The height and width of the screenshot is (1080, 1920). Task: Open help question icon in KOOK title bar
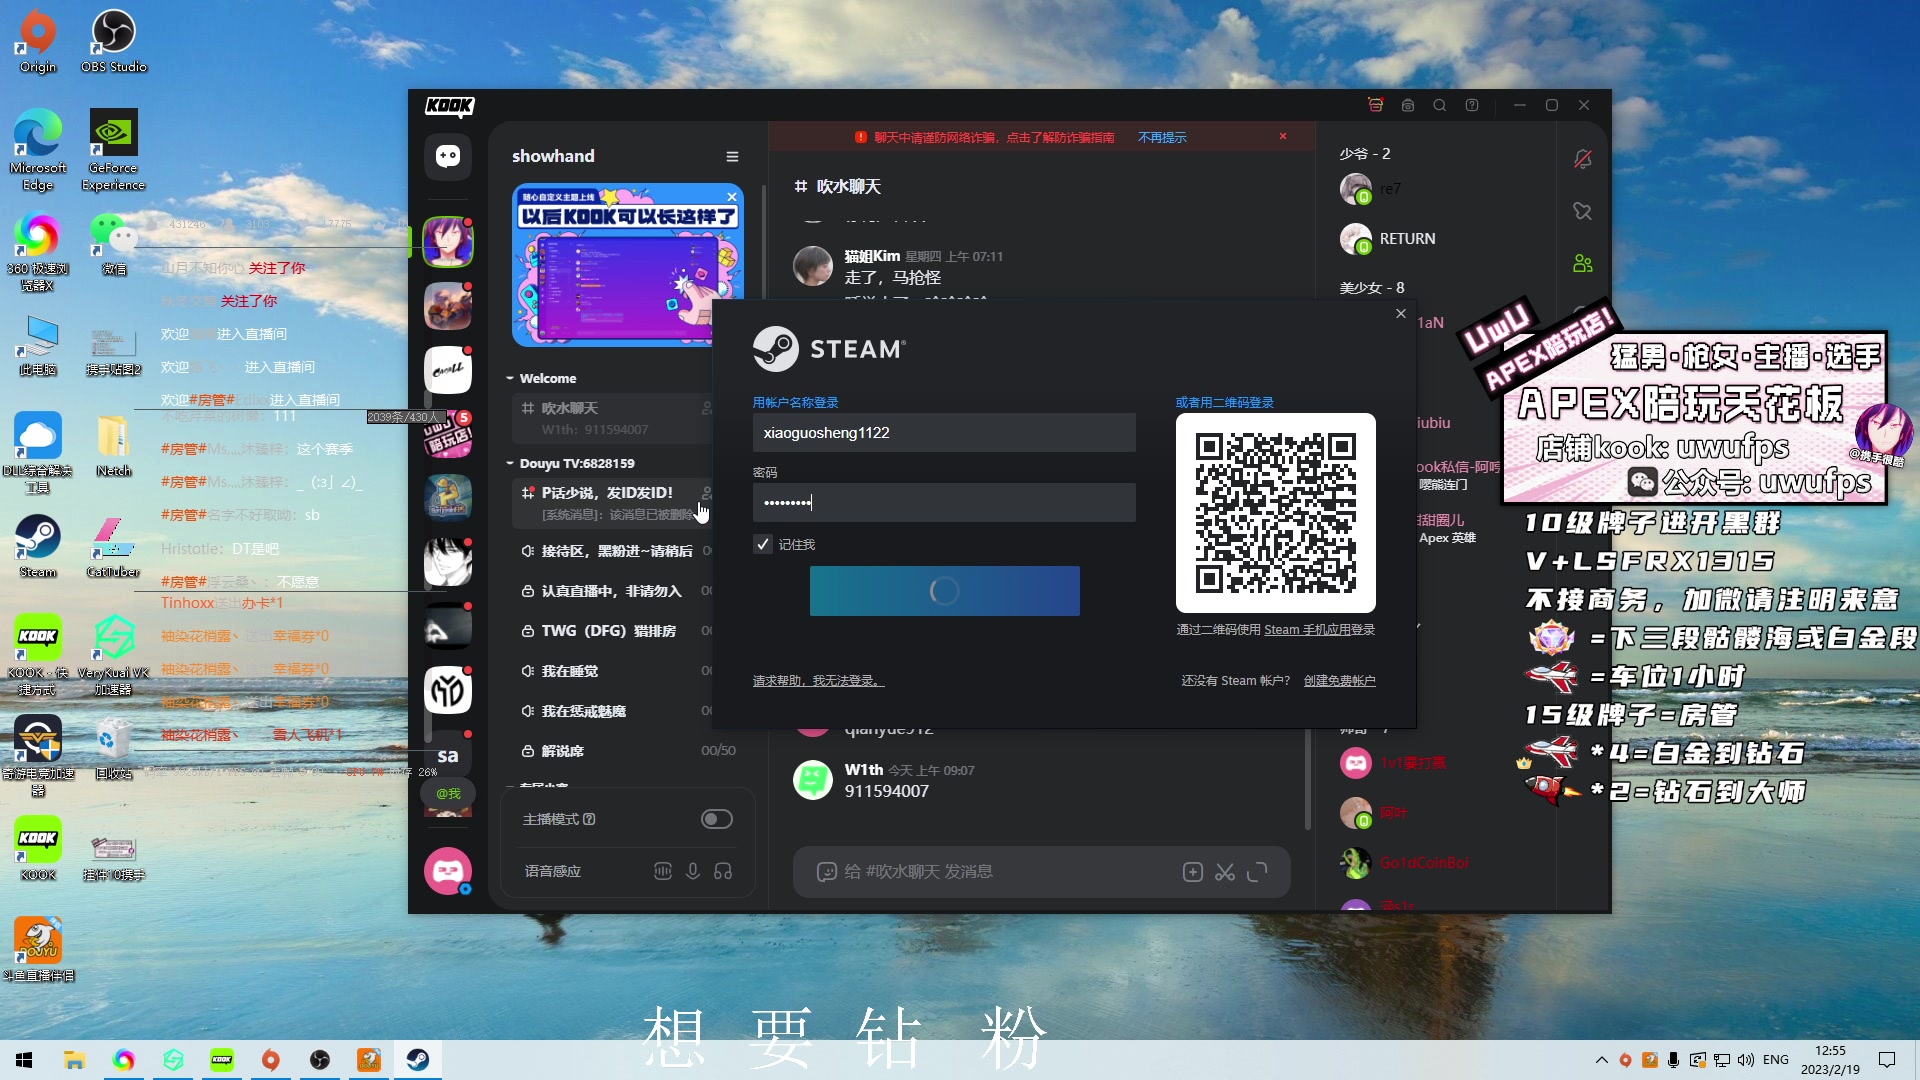pos(1472,105)
